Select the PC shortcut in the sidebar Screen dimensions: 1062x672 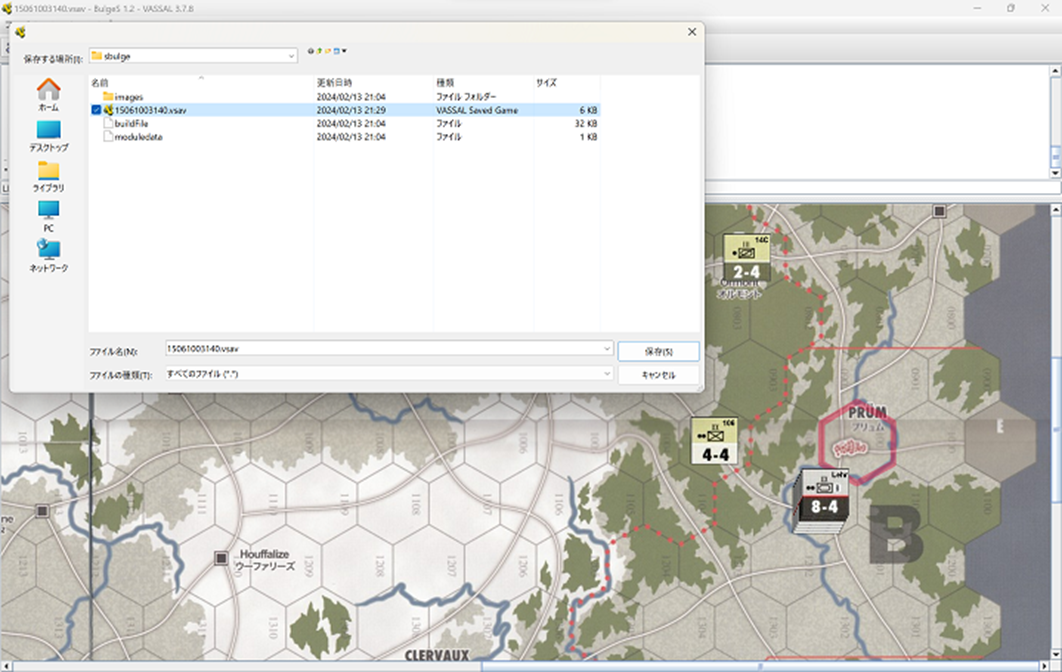point(48,216)
